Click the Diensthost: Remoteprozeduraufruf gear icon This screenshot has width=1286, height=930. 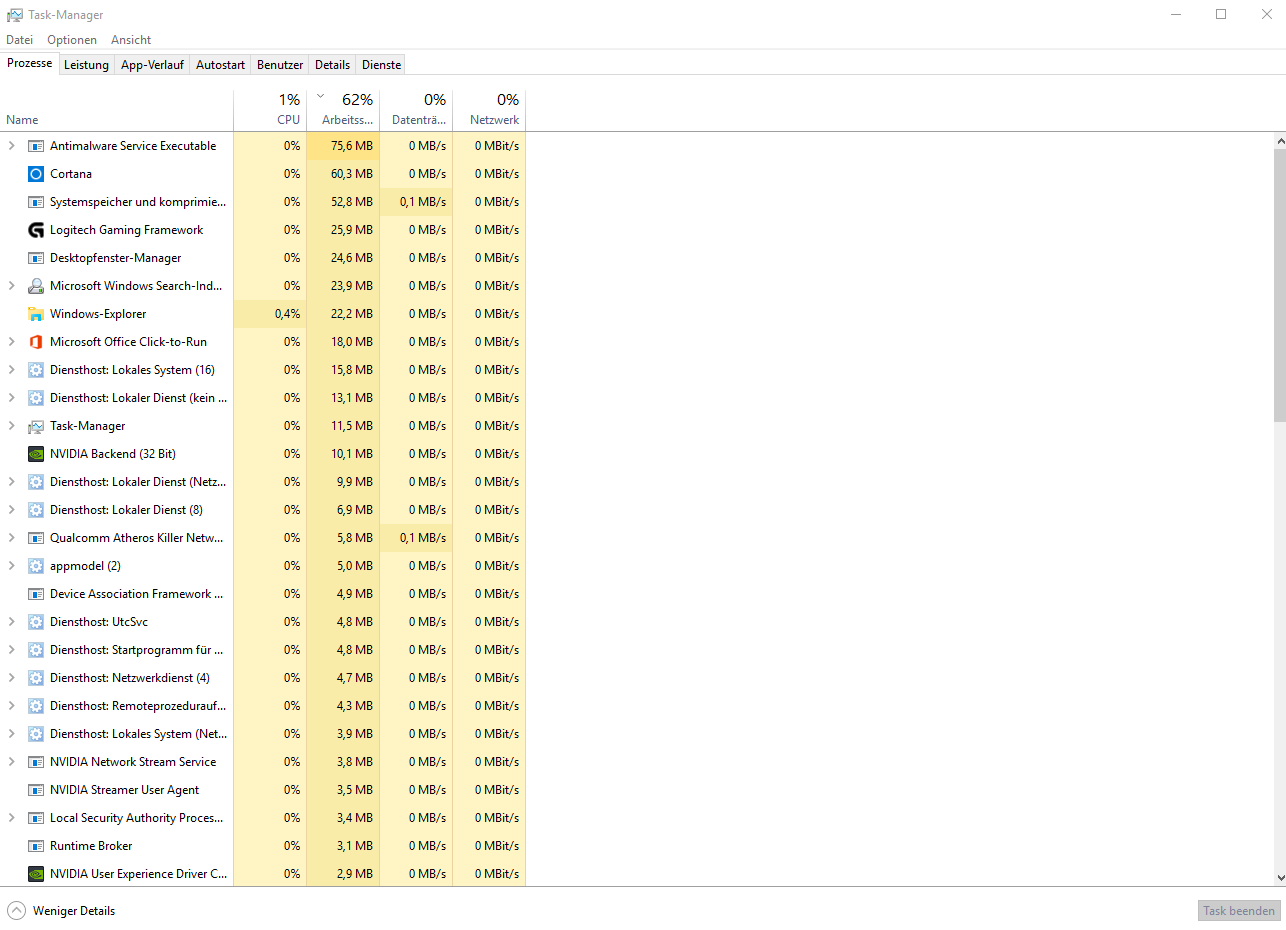tap(36, 706)
